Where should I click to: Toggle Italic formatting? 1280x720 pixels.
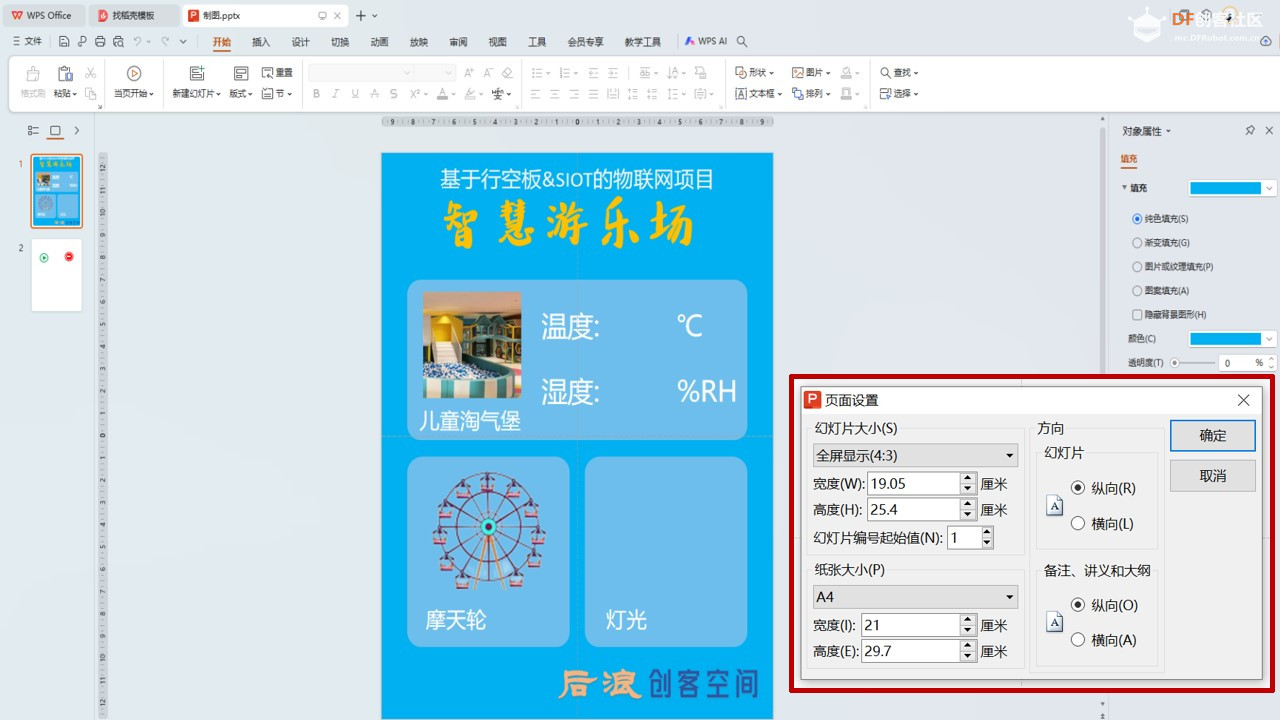[335, 94]
